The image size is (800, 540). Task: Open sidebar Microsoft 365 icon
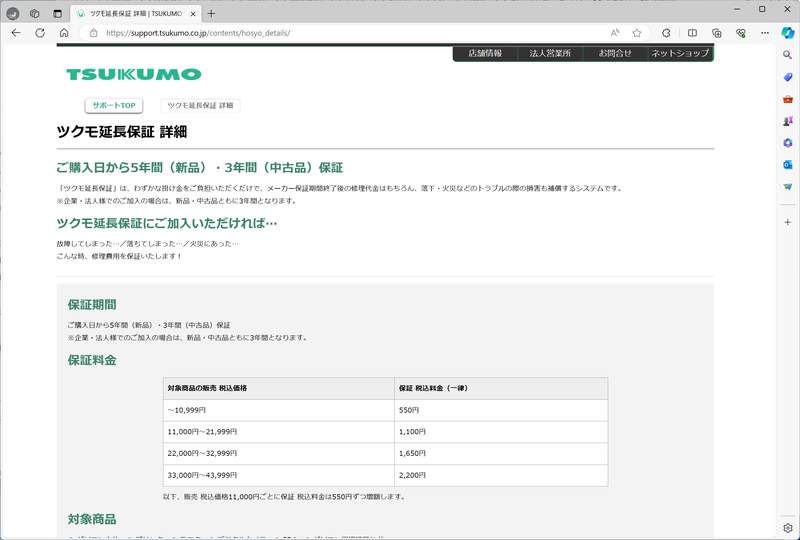[x=788, y=143]
